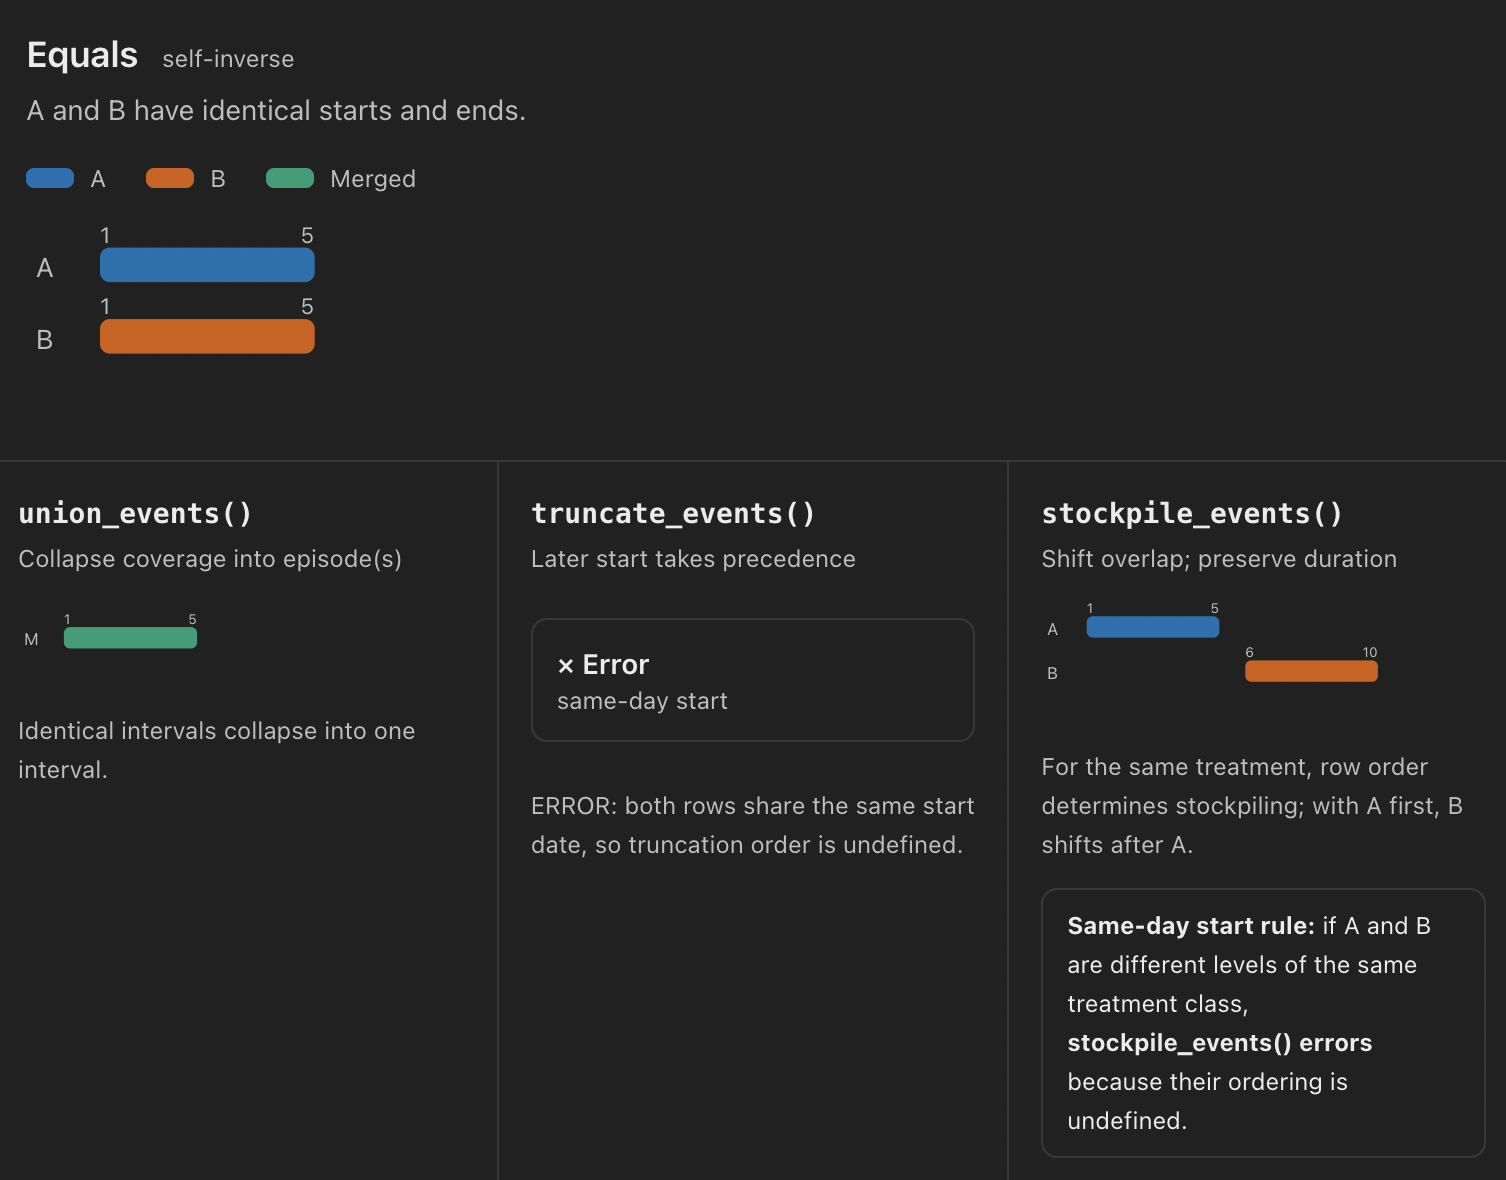Click the blue A legend swatch
This screenshot has height=1180, width=1506.
(x=50, y=178)
